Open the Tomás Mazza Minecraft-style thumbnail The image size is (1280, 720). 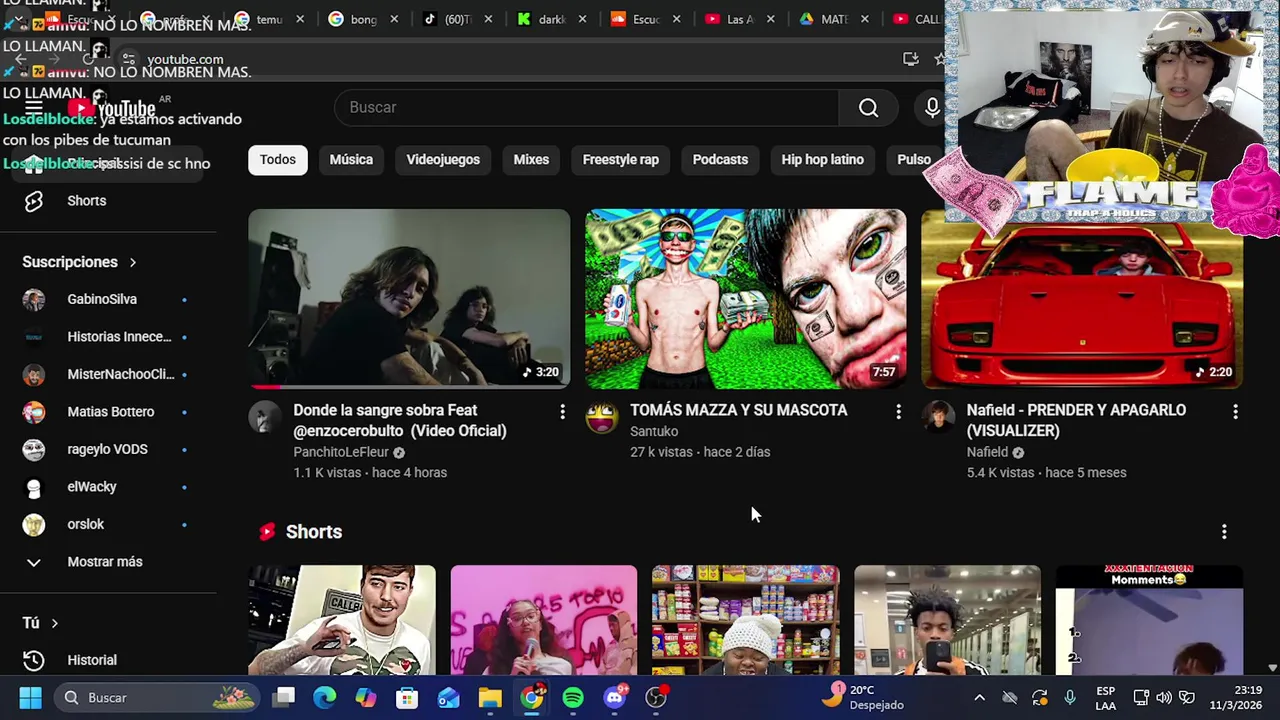746,298
